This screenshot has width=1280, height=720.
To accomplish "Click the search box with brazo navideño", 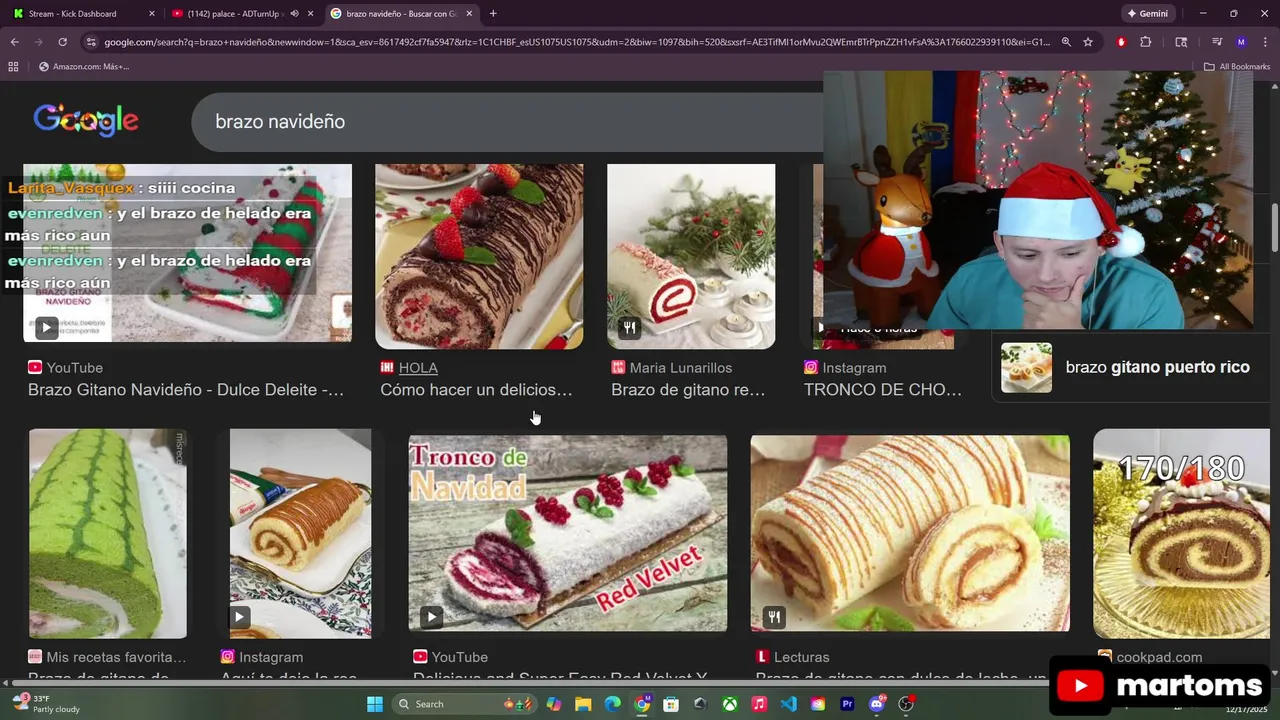I will (x=506, y=121).
